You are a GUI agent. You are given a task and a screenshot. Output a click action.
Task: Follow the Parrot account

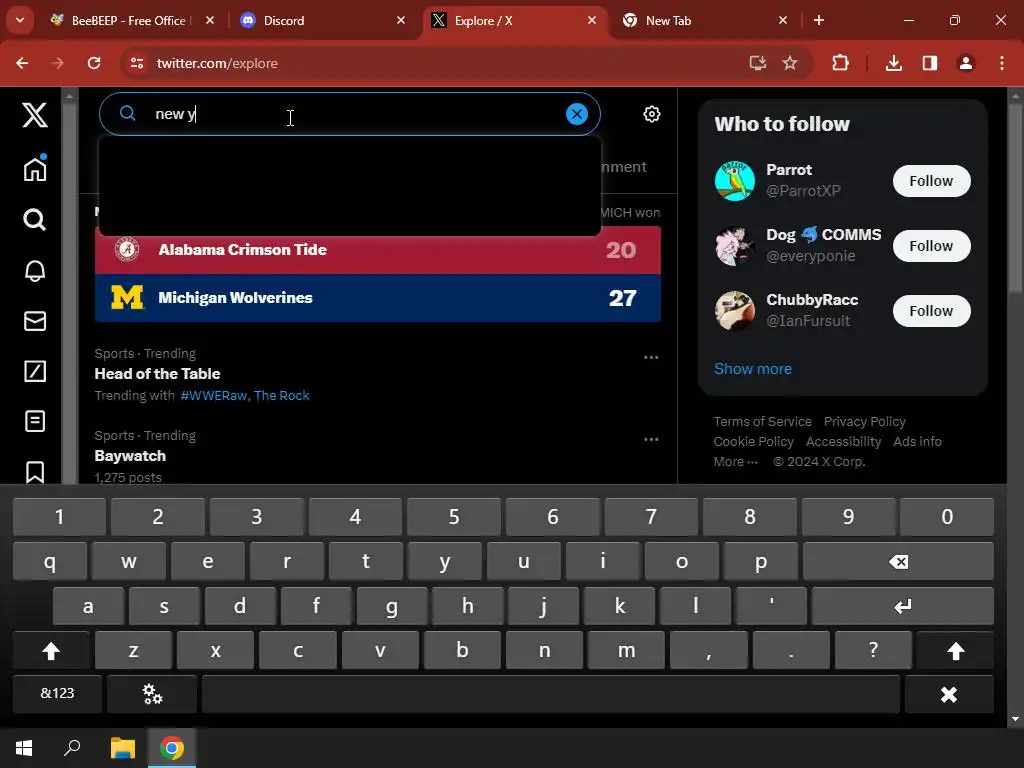(x=931, y=181)
